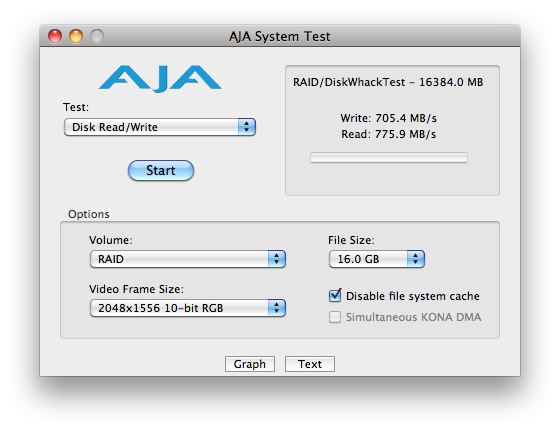Uncheck Disable file system cache
This screenshot has width=560, height=431.
[x=335, y=296]
